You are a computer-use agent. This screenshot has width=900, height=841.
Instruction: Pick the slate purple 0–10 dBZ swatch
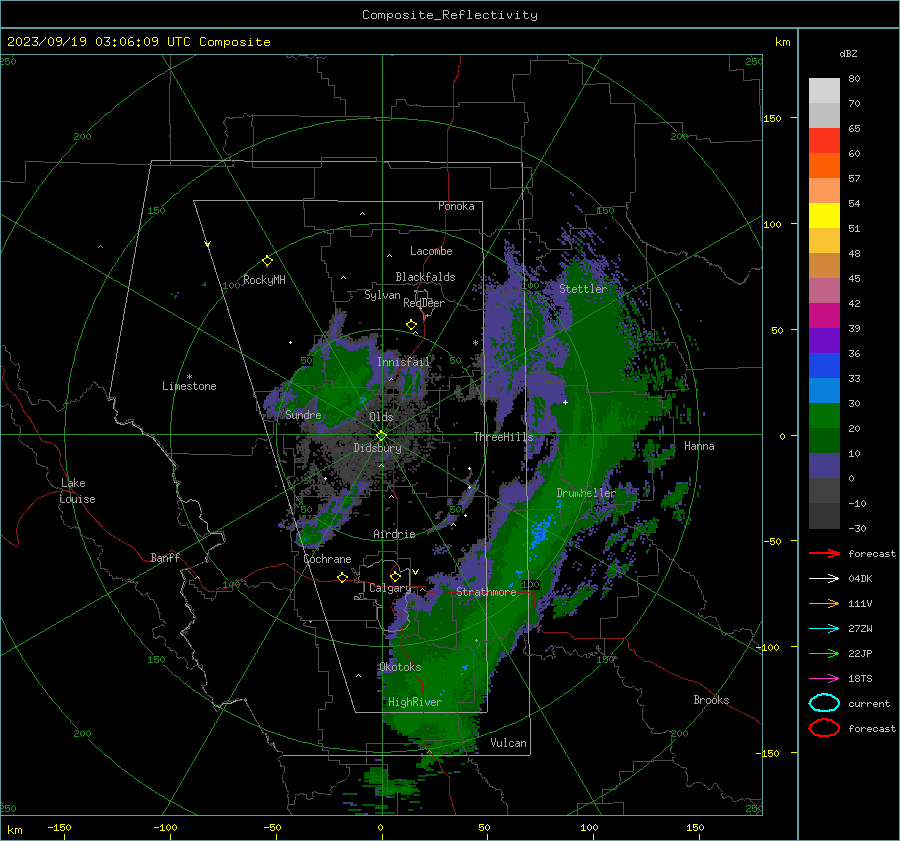pyautogui.click(x=824, y=466)
